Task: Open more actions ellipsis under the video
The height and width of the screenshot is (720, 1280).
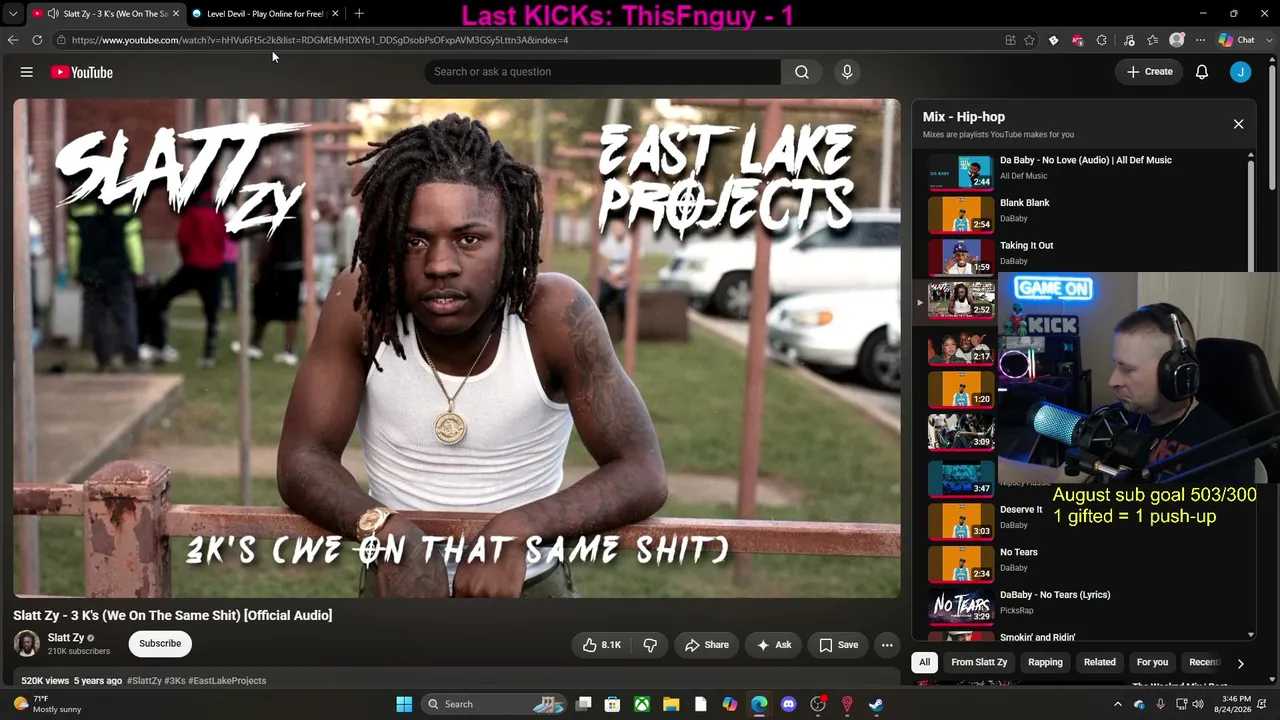Action: point(887,645)
